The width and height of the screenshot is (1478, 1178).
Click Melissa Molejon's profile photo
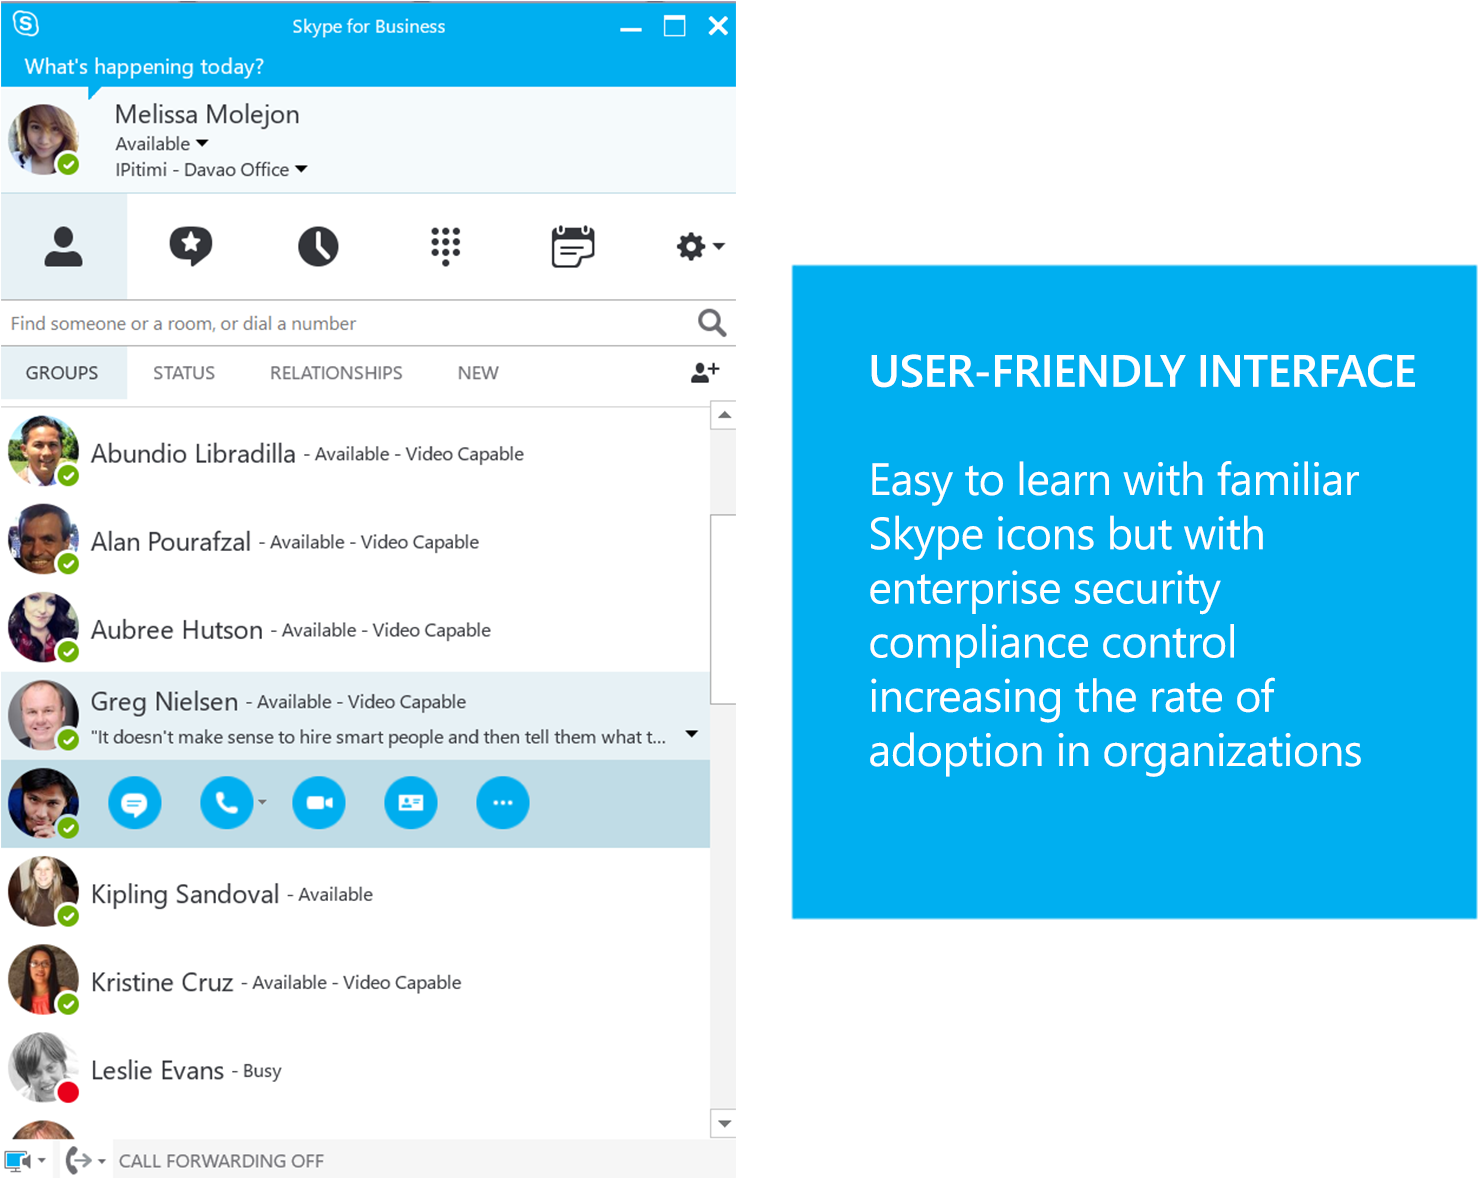pyautogui.click(x=43, y=139)
